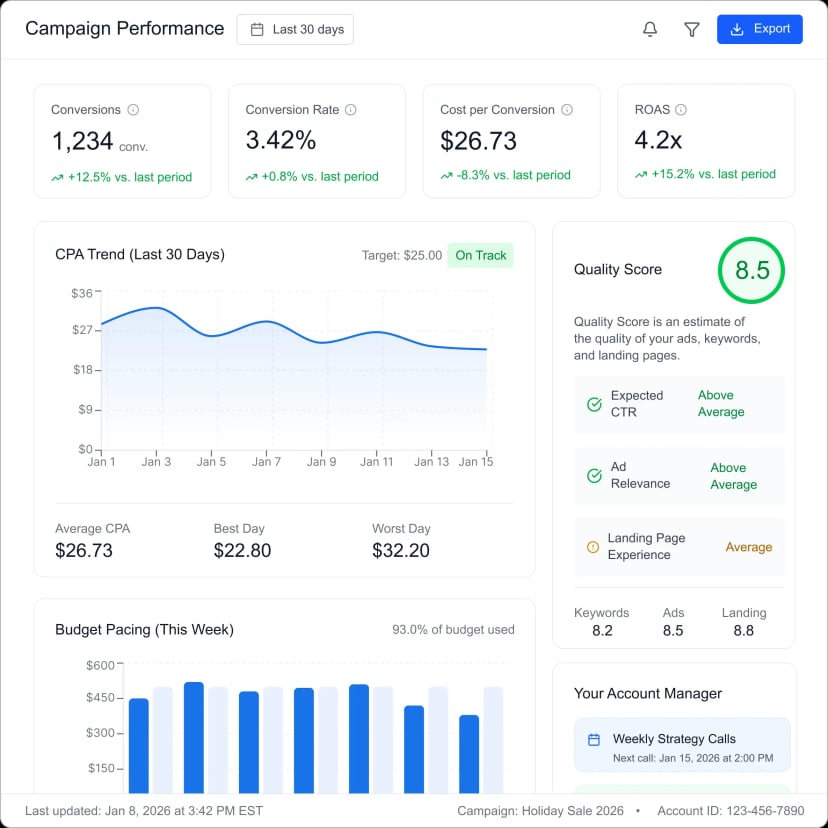Click the Campaign: Holiday Sale 2026 footer text
The width and height of the screenshot is (828, 828).
pyautogui.click(x=540, y=811)
